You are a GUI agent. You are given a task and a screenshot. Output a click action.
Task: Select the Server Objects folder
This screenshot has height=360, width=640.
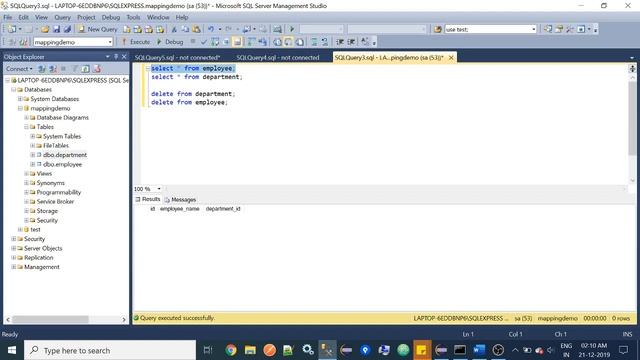(x=43, y=248)
